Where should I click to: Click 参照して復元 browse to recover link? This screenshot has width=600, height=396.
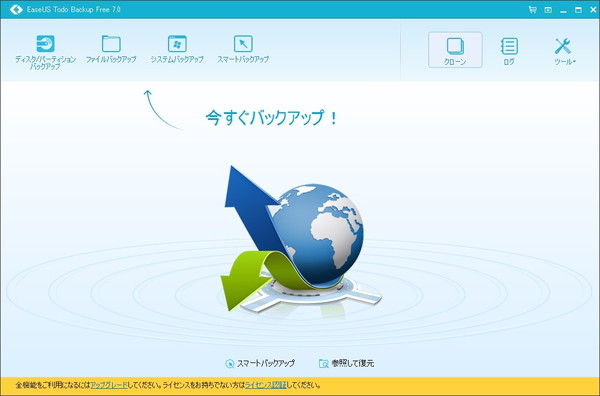346,363
